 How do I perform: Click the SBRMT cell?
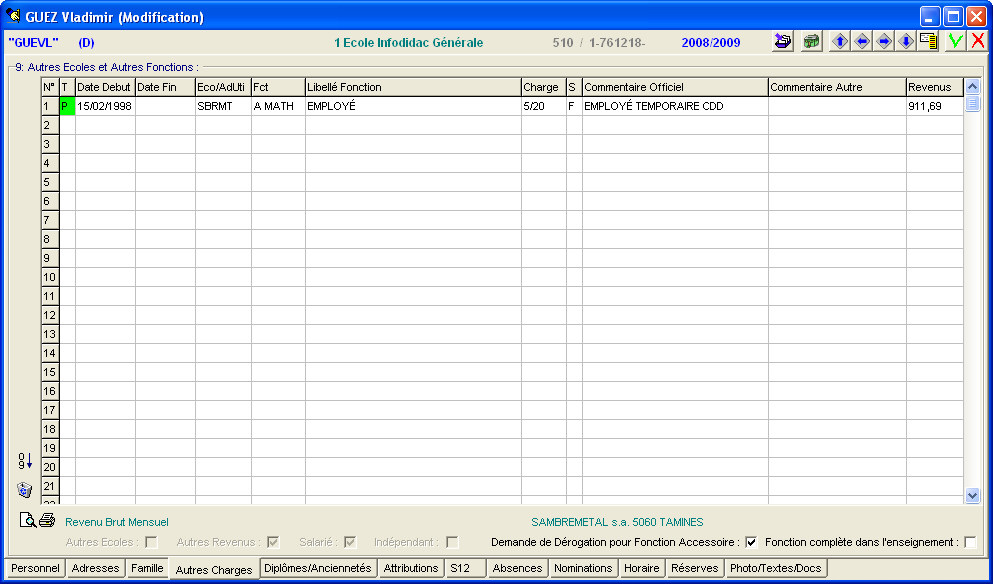click(x=223, y=106)
